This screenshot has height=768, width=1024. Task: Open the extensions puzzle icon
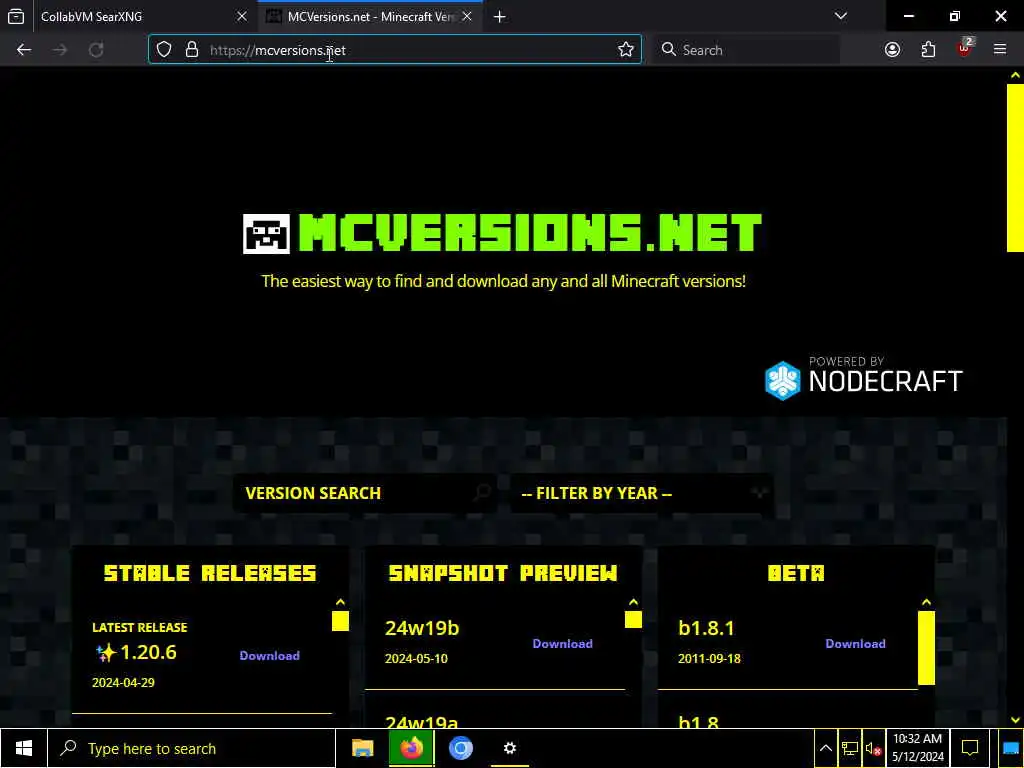[928, 50]
